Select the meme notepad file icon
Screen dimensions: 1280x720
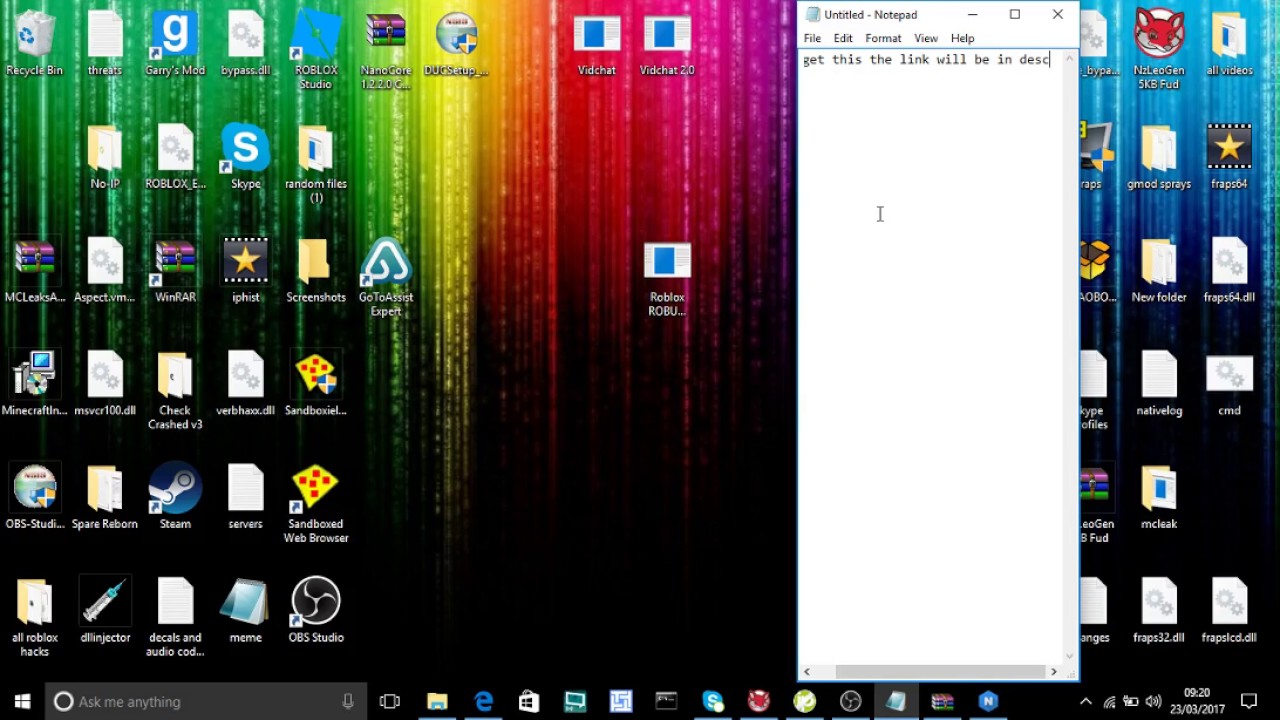tap(245, 611)
